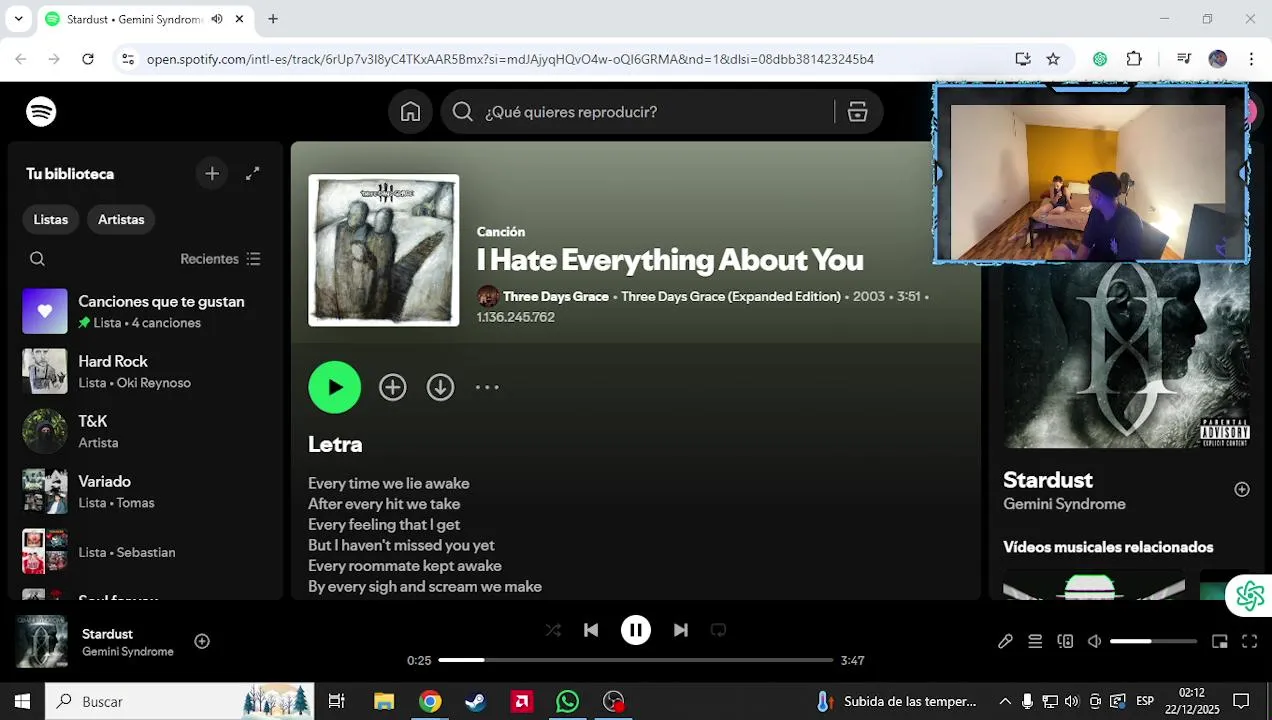Bookmark this page with star icon
Image resolution: width=1272 pixels, height=720 pixels.
pyautogui.click(x=1053, y=59)
